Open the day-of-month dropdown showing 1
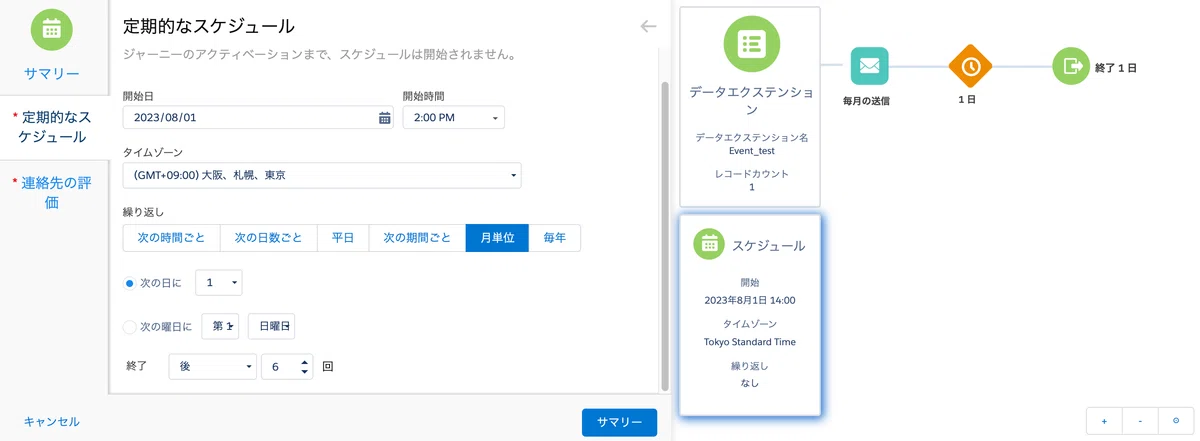 pos(218,283)
